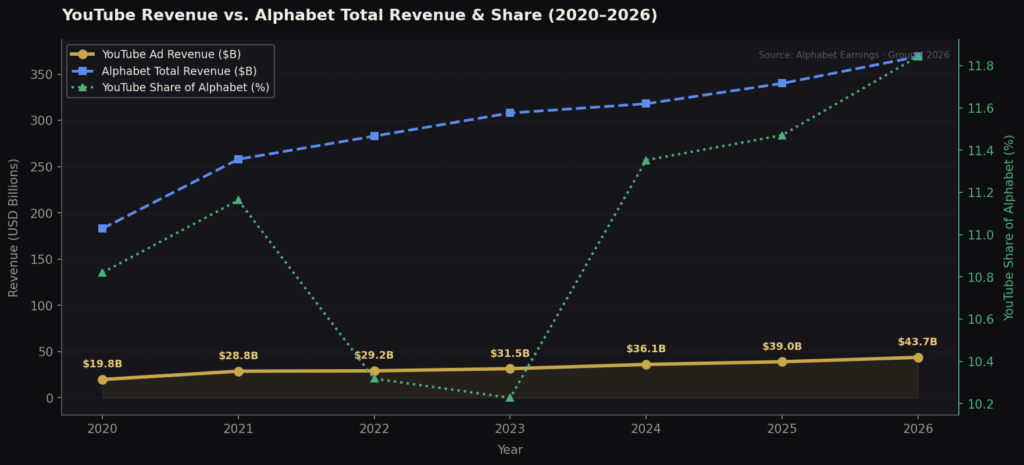This screenshot has height=465, width=1024.
Task: Click the 2025 x-axis tick label
Action: 782,429
